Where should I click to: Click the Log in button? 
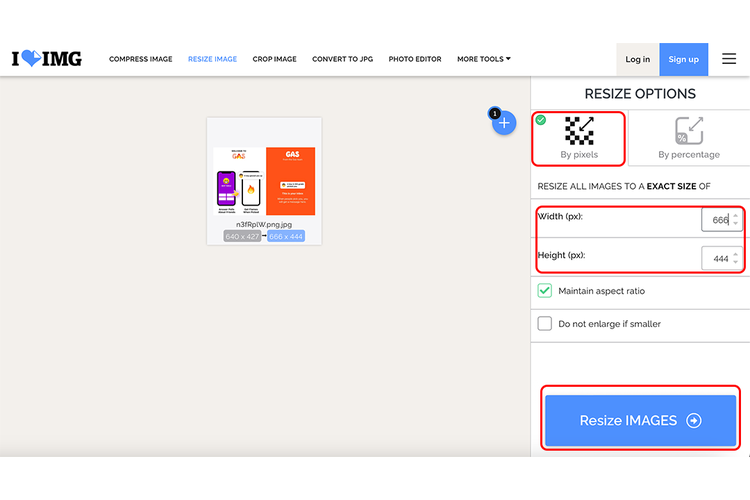pyautogui.click(x=637, y=59)
